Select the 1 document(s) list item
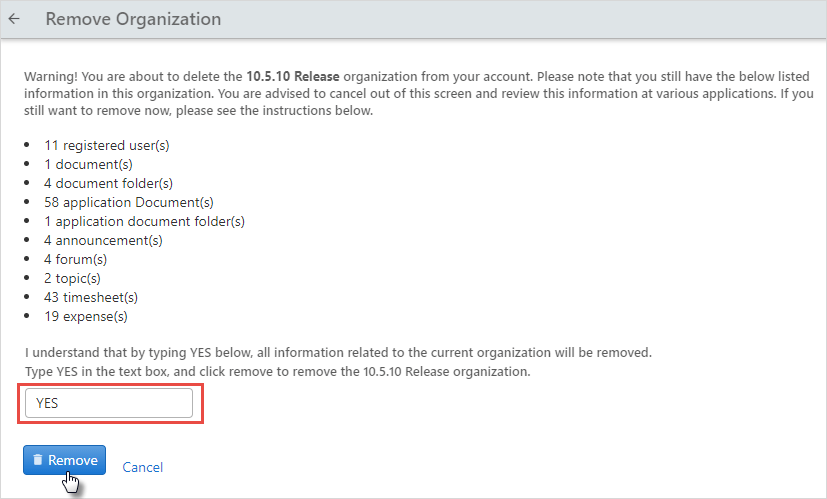Image resolution: width=827 pixels, height=499 pixels. (88, 165)
